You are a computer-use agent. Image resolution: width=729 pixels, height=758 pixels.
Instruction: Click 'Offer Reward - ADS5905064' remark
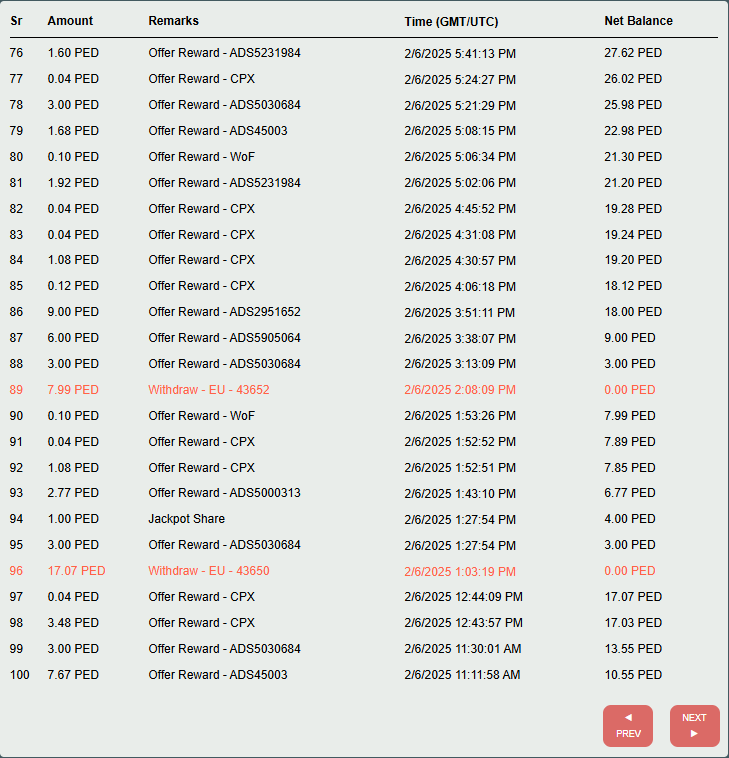[224, 337]
